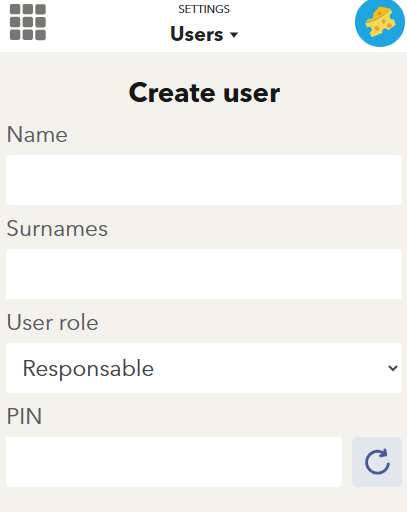The width and height of the screenshot is (407, 512).
Task: Regenerate the PIN with refresh icon
Action: (x=377, y=462)
